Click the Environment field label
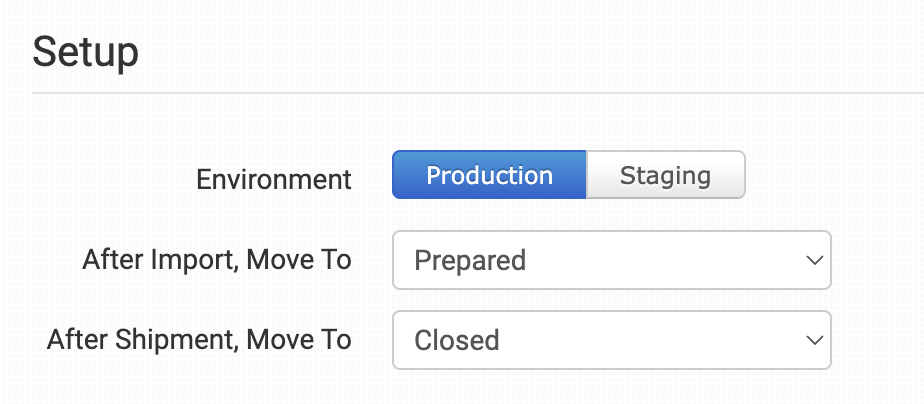Viewport: 924px width, 404px height. (x=274, y=179)
